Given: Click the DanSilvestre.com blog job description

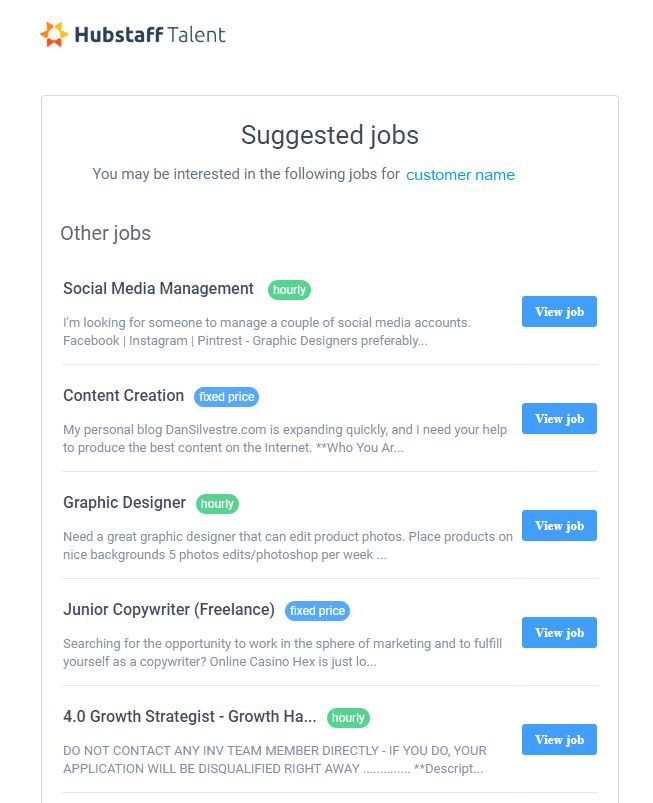Looking at the screenshot, I should click(285, 439).
